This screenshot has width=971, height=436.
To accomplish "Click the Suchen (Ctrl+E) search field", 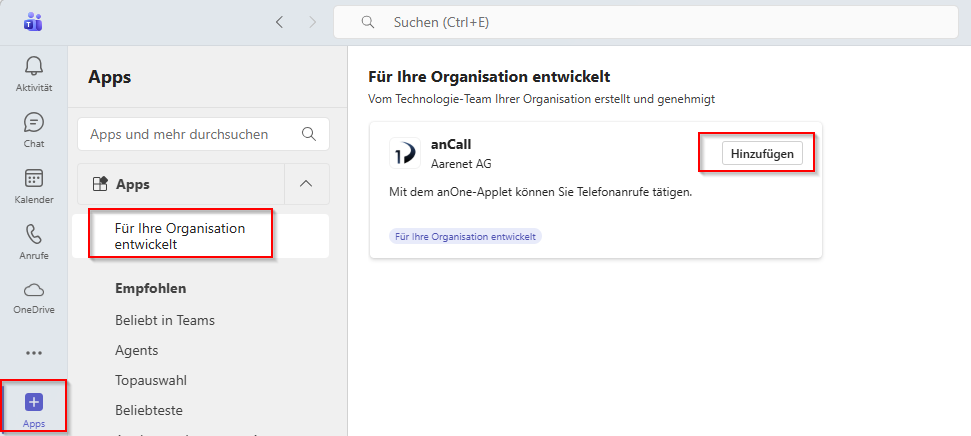I will 646,22.
